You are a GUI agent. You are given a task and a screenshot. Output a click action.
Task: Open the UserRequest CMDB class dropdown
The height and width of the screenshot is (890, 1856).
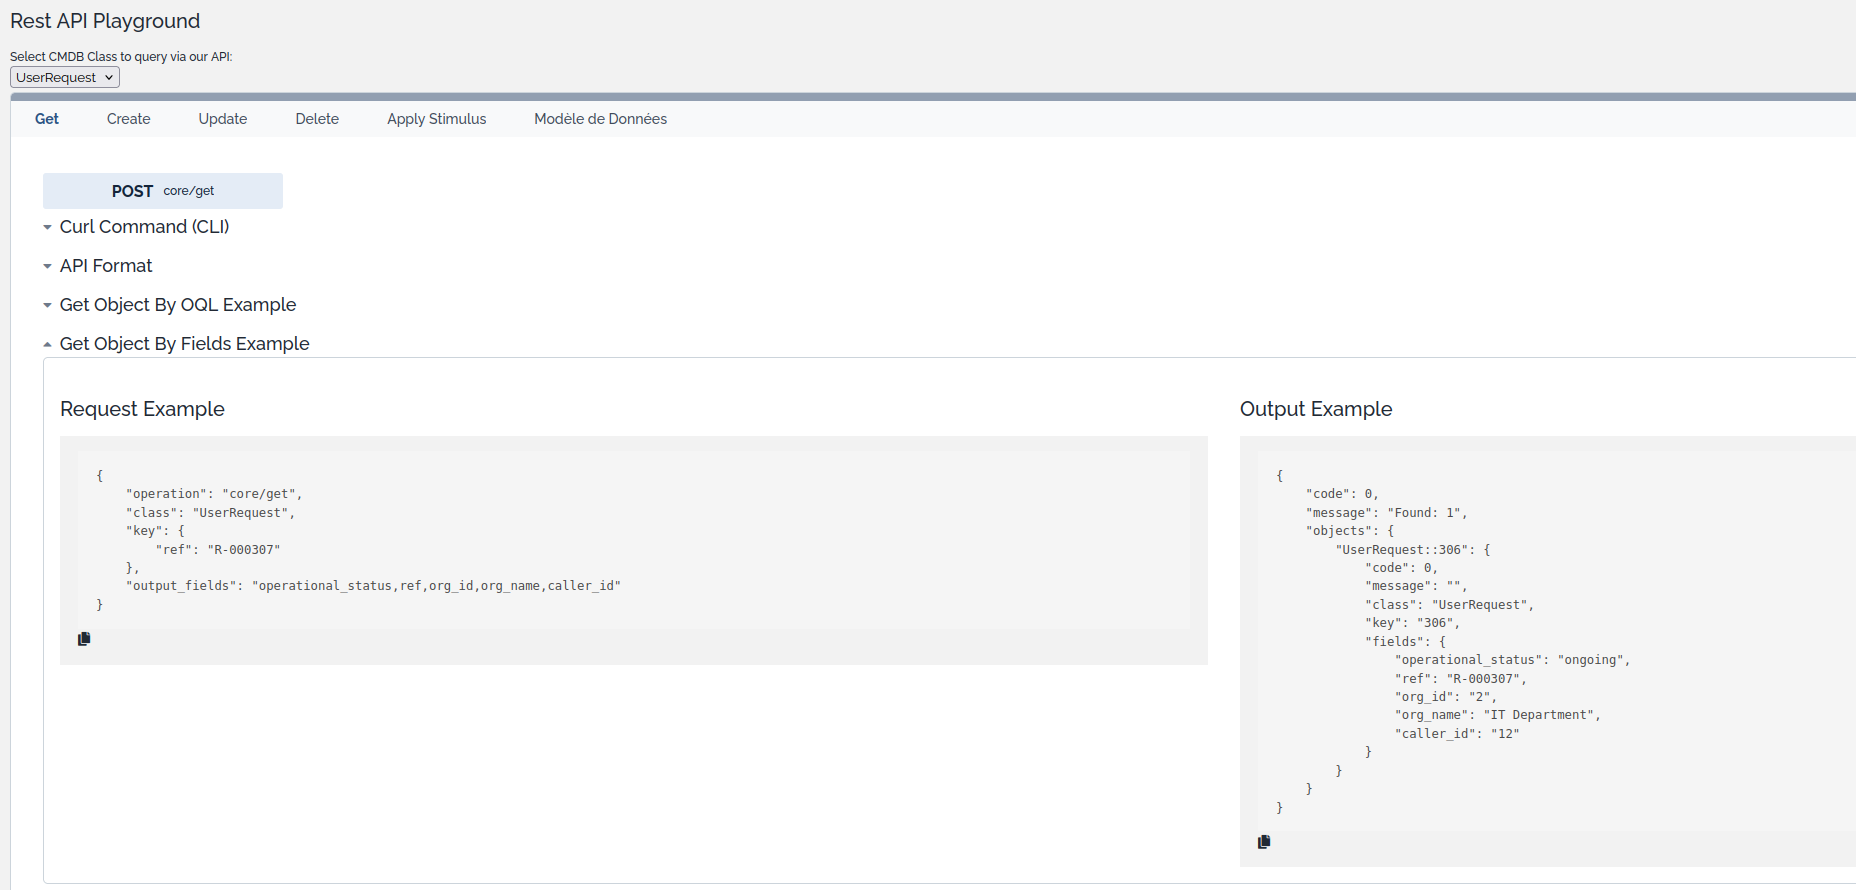click(x=65, y=77)
